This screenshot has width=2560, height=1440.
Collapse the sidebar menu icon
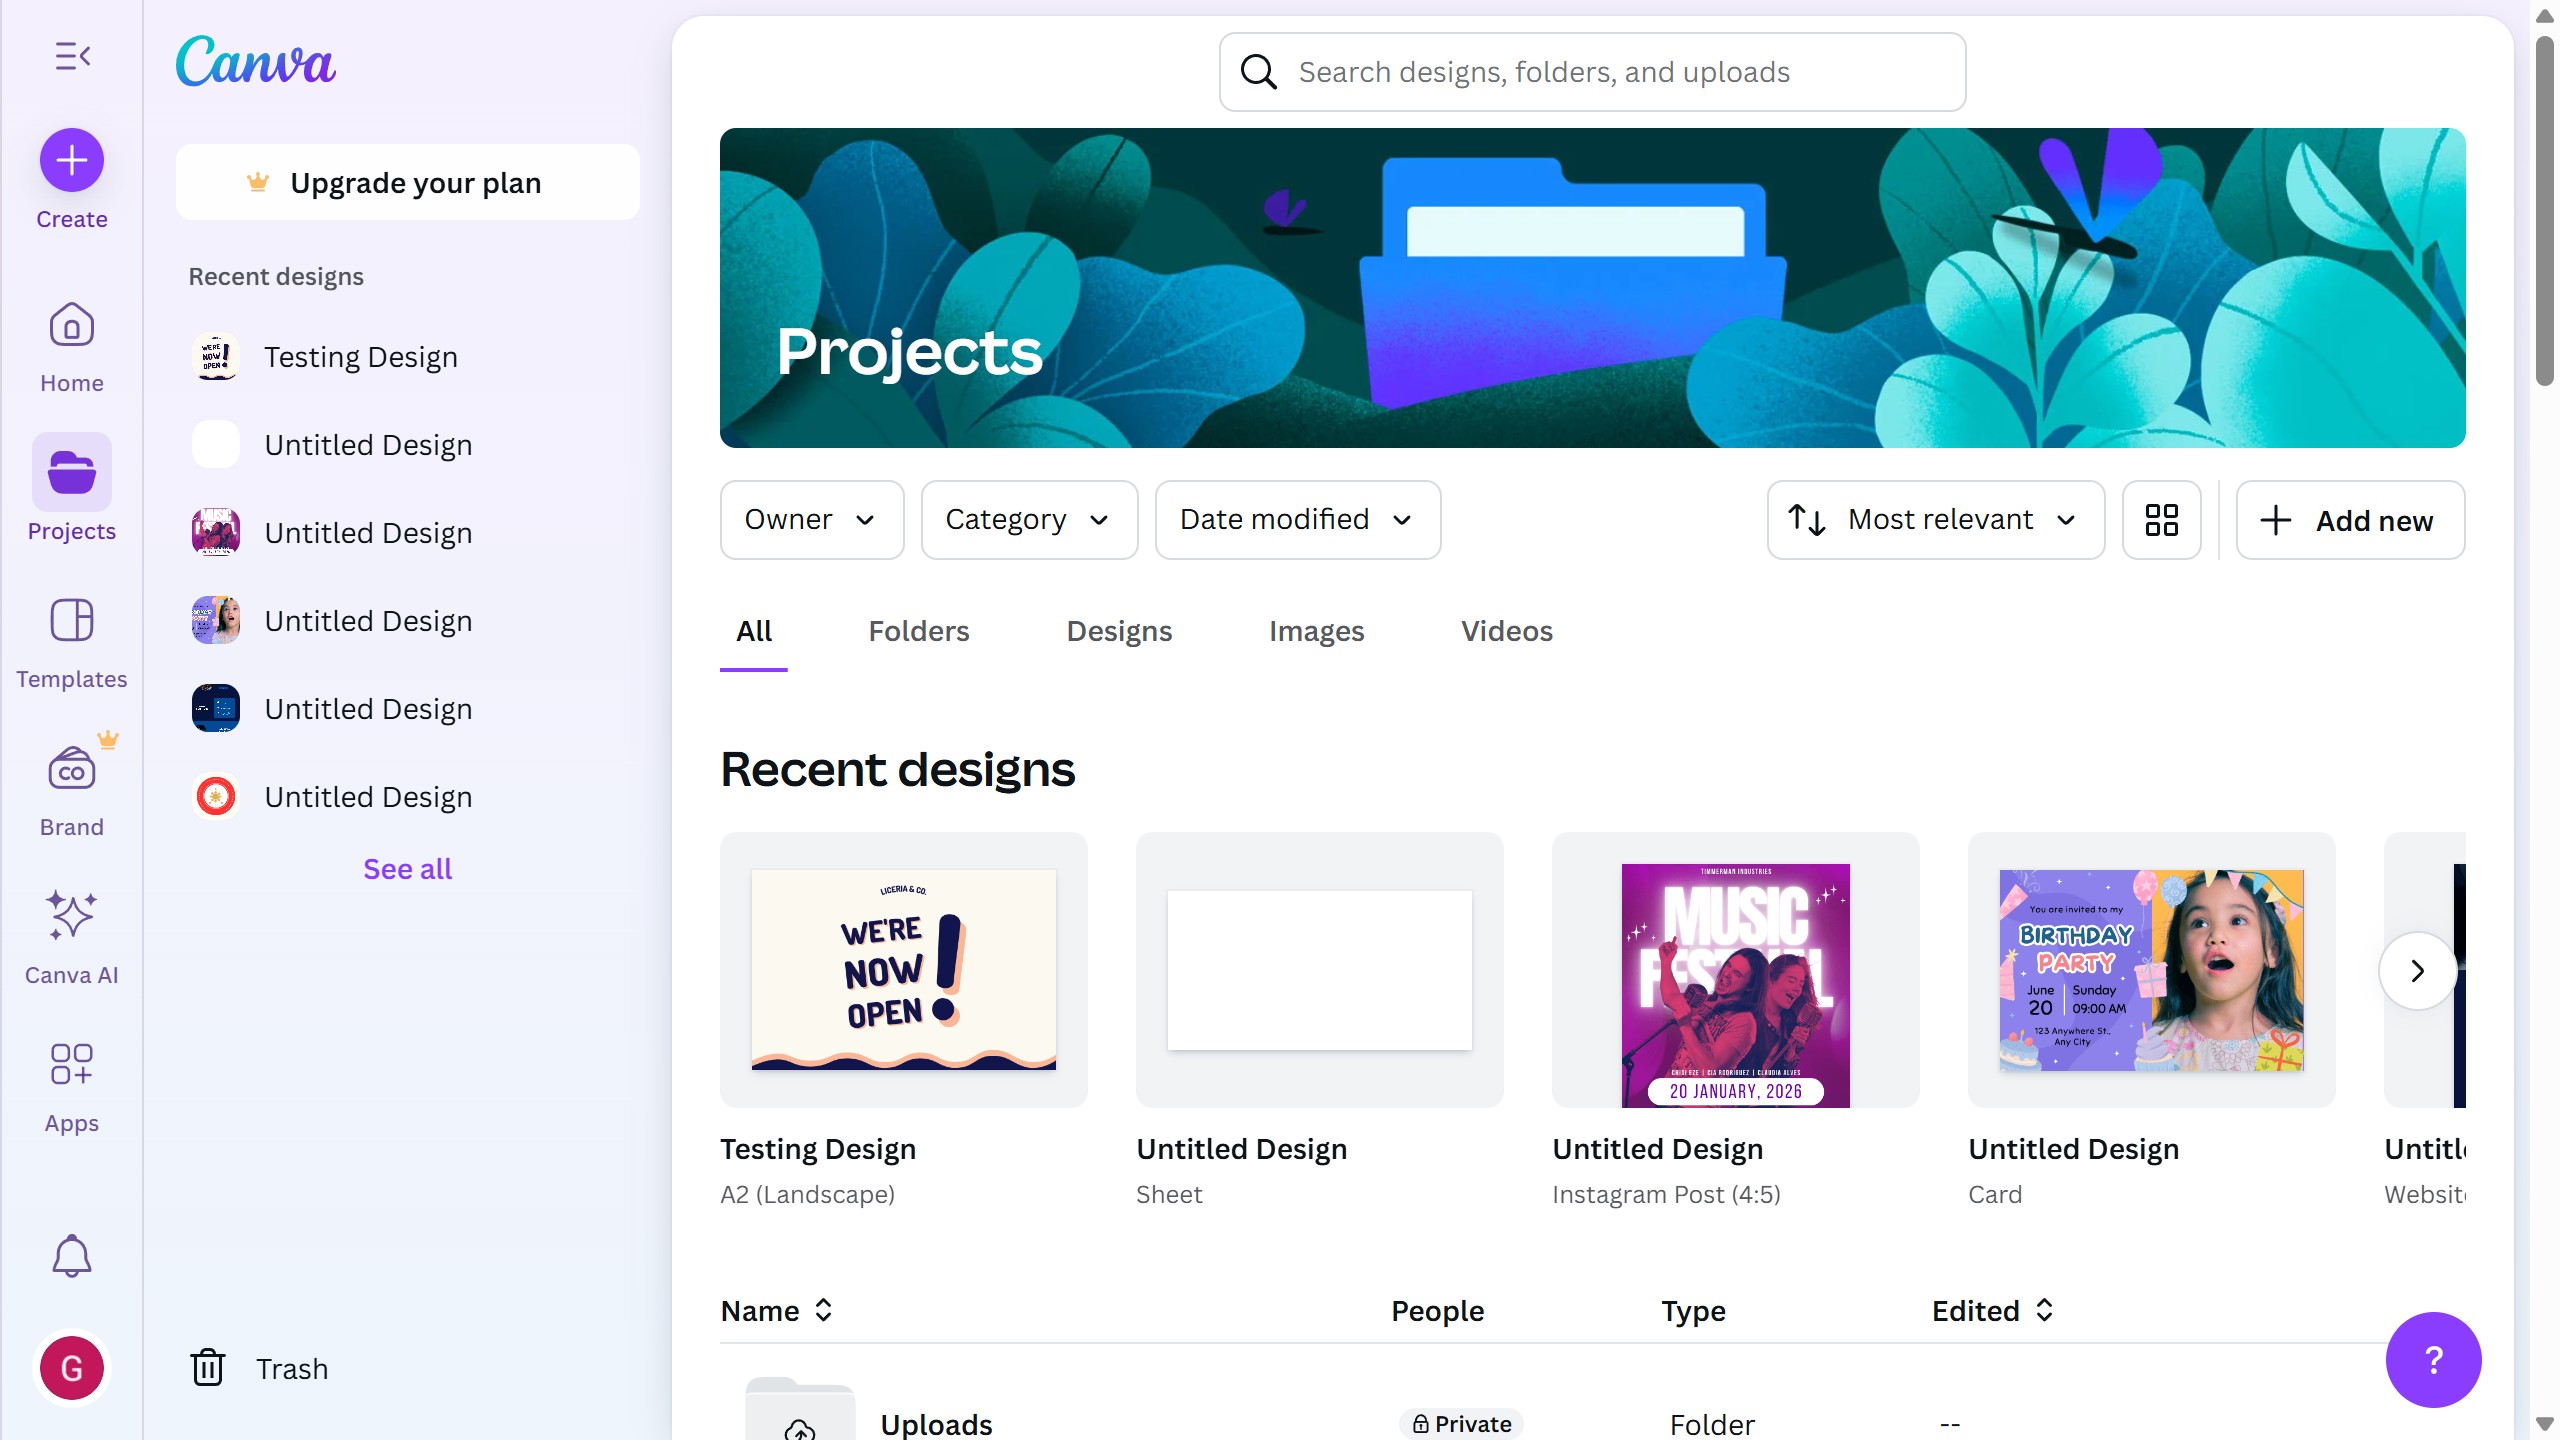pos(72,56)
